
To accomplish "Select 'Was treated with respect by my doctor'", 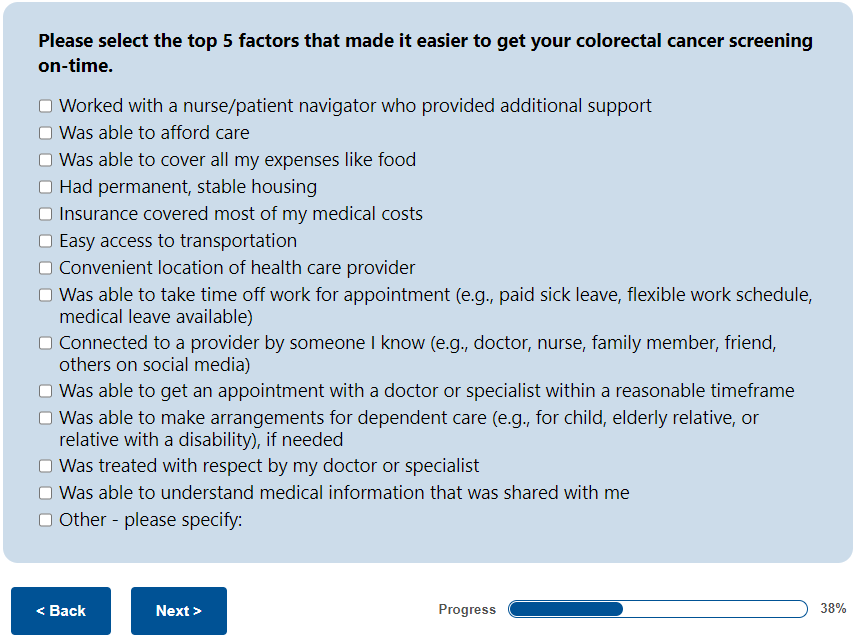I will 45,466.
